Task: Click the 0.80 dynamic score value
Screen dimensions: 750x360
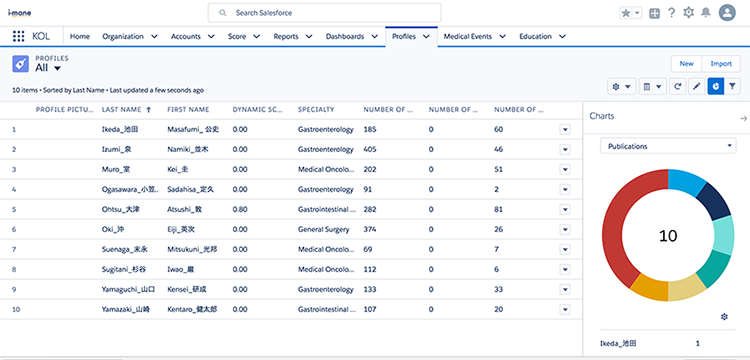Action: [x=240, y=209]
